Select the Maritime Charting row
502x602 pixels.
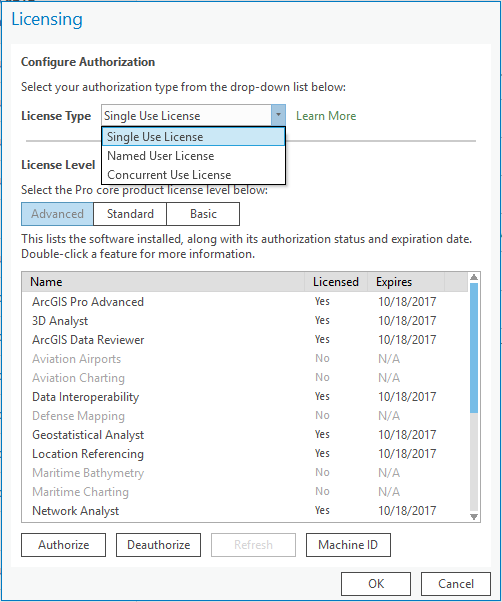pos(245,492)
